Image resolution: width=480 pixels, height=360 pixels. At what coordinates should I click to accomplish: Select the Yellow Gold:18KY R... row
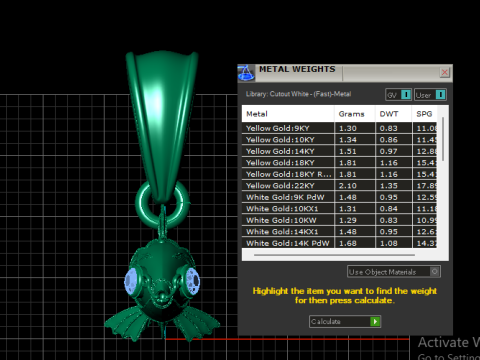tap(339, 174)
